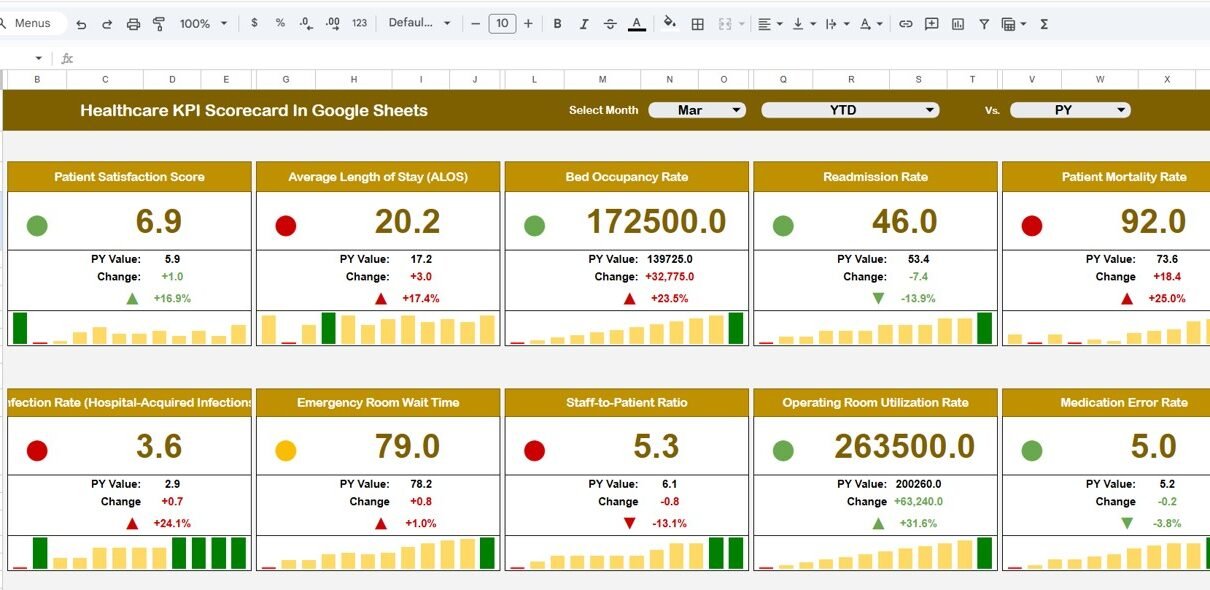This screenshot has width=1210, height=590.
Task: Open the PY comparison dropdown
Action: point(1070,110)
